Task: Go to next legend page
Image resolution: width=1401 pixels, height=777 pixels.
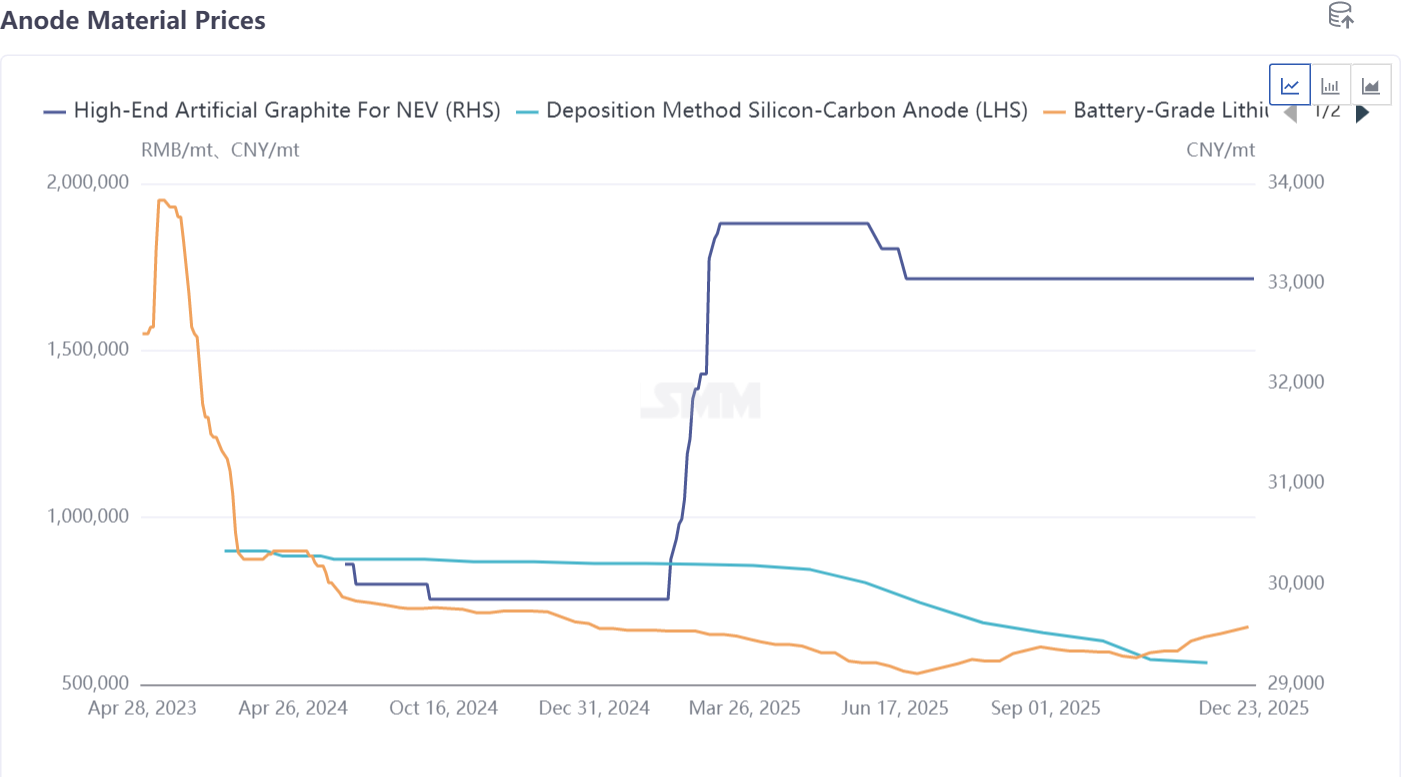Action: (x=1362, y=113)
